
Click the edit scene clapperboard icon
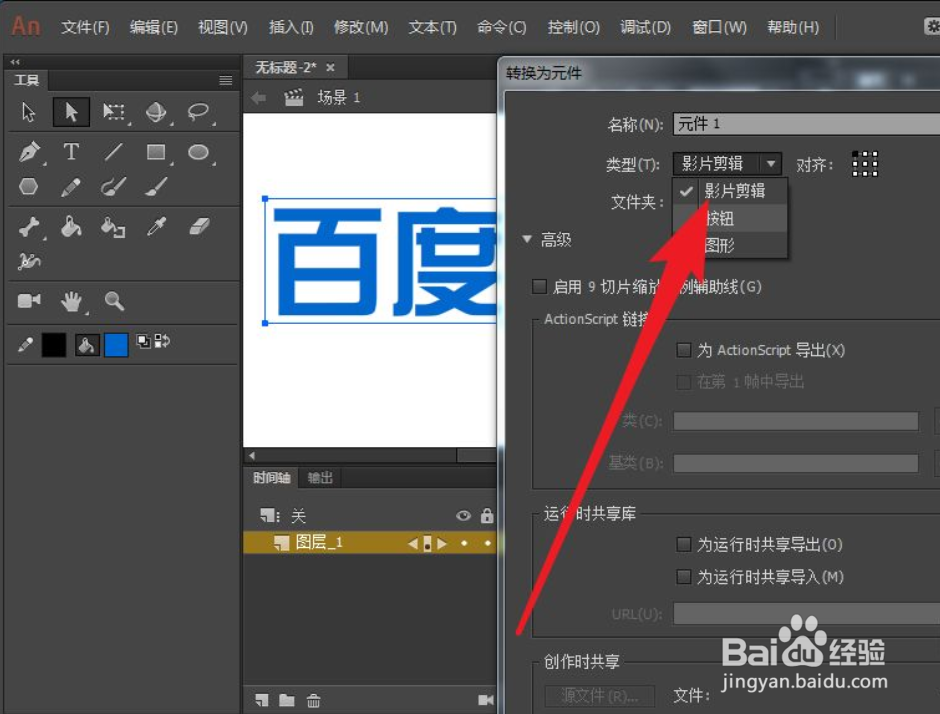coord(293,97)
